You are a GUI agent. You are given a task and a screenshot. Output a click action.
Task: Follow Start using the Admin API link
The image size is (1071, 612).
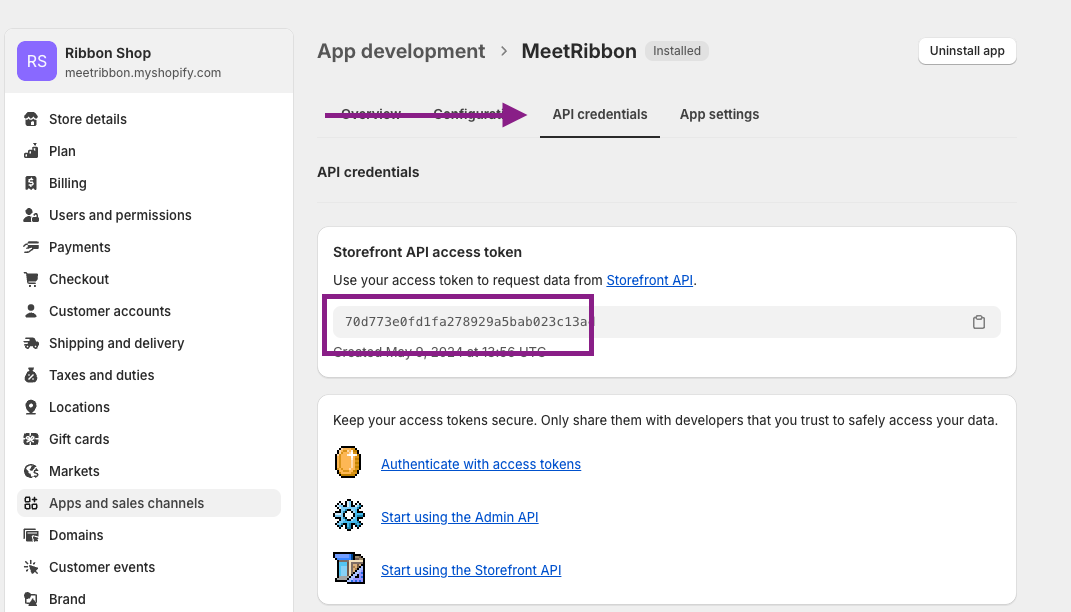[x=459, y=517]
